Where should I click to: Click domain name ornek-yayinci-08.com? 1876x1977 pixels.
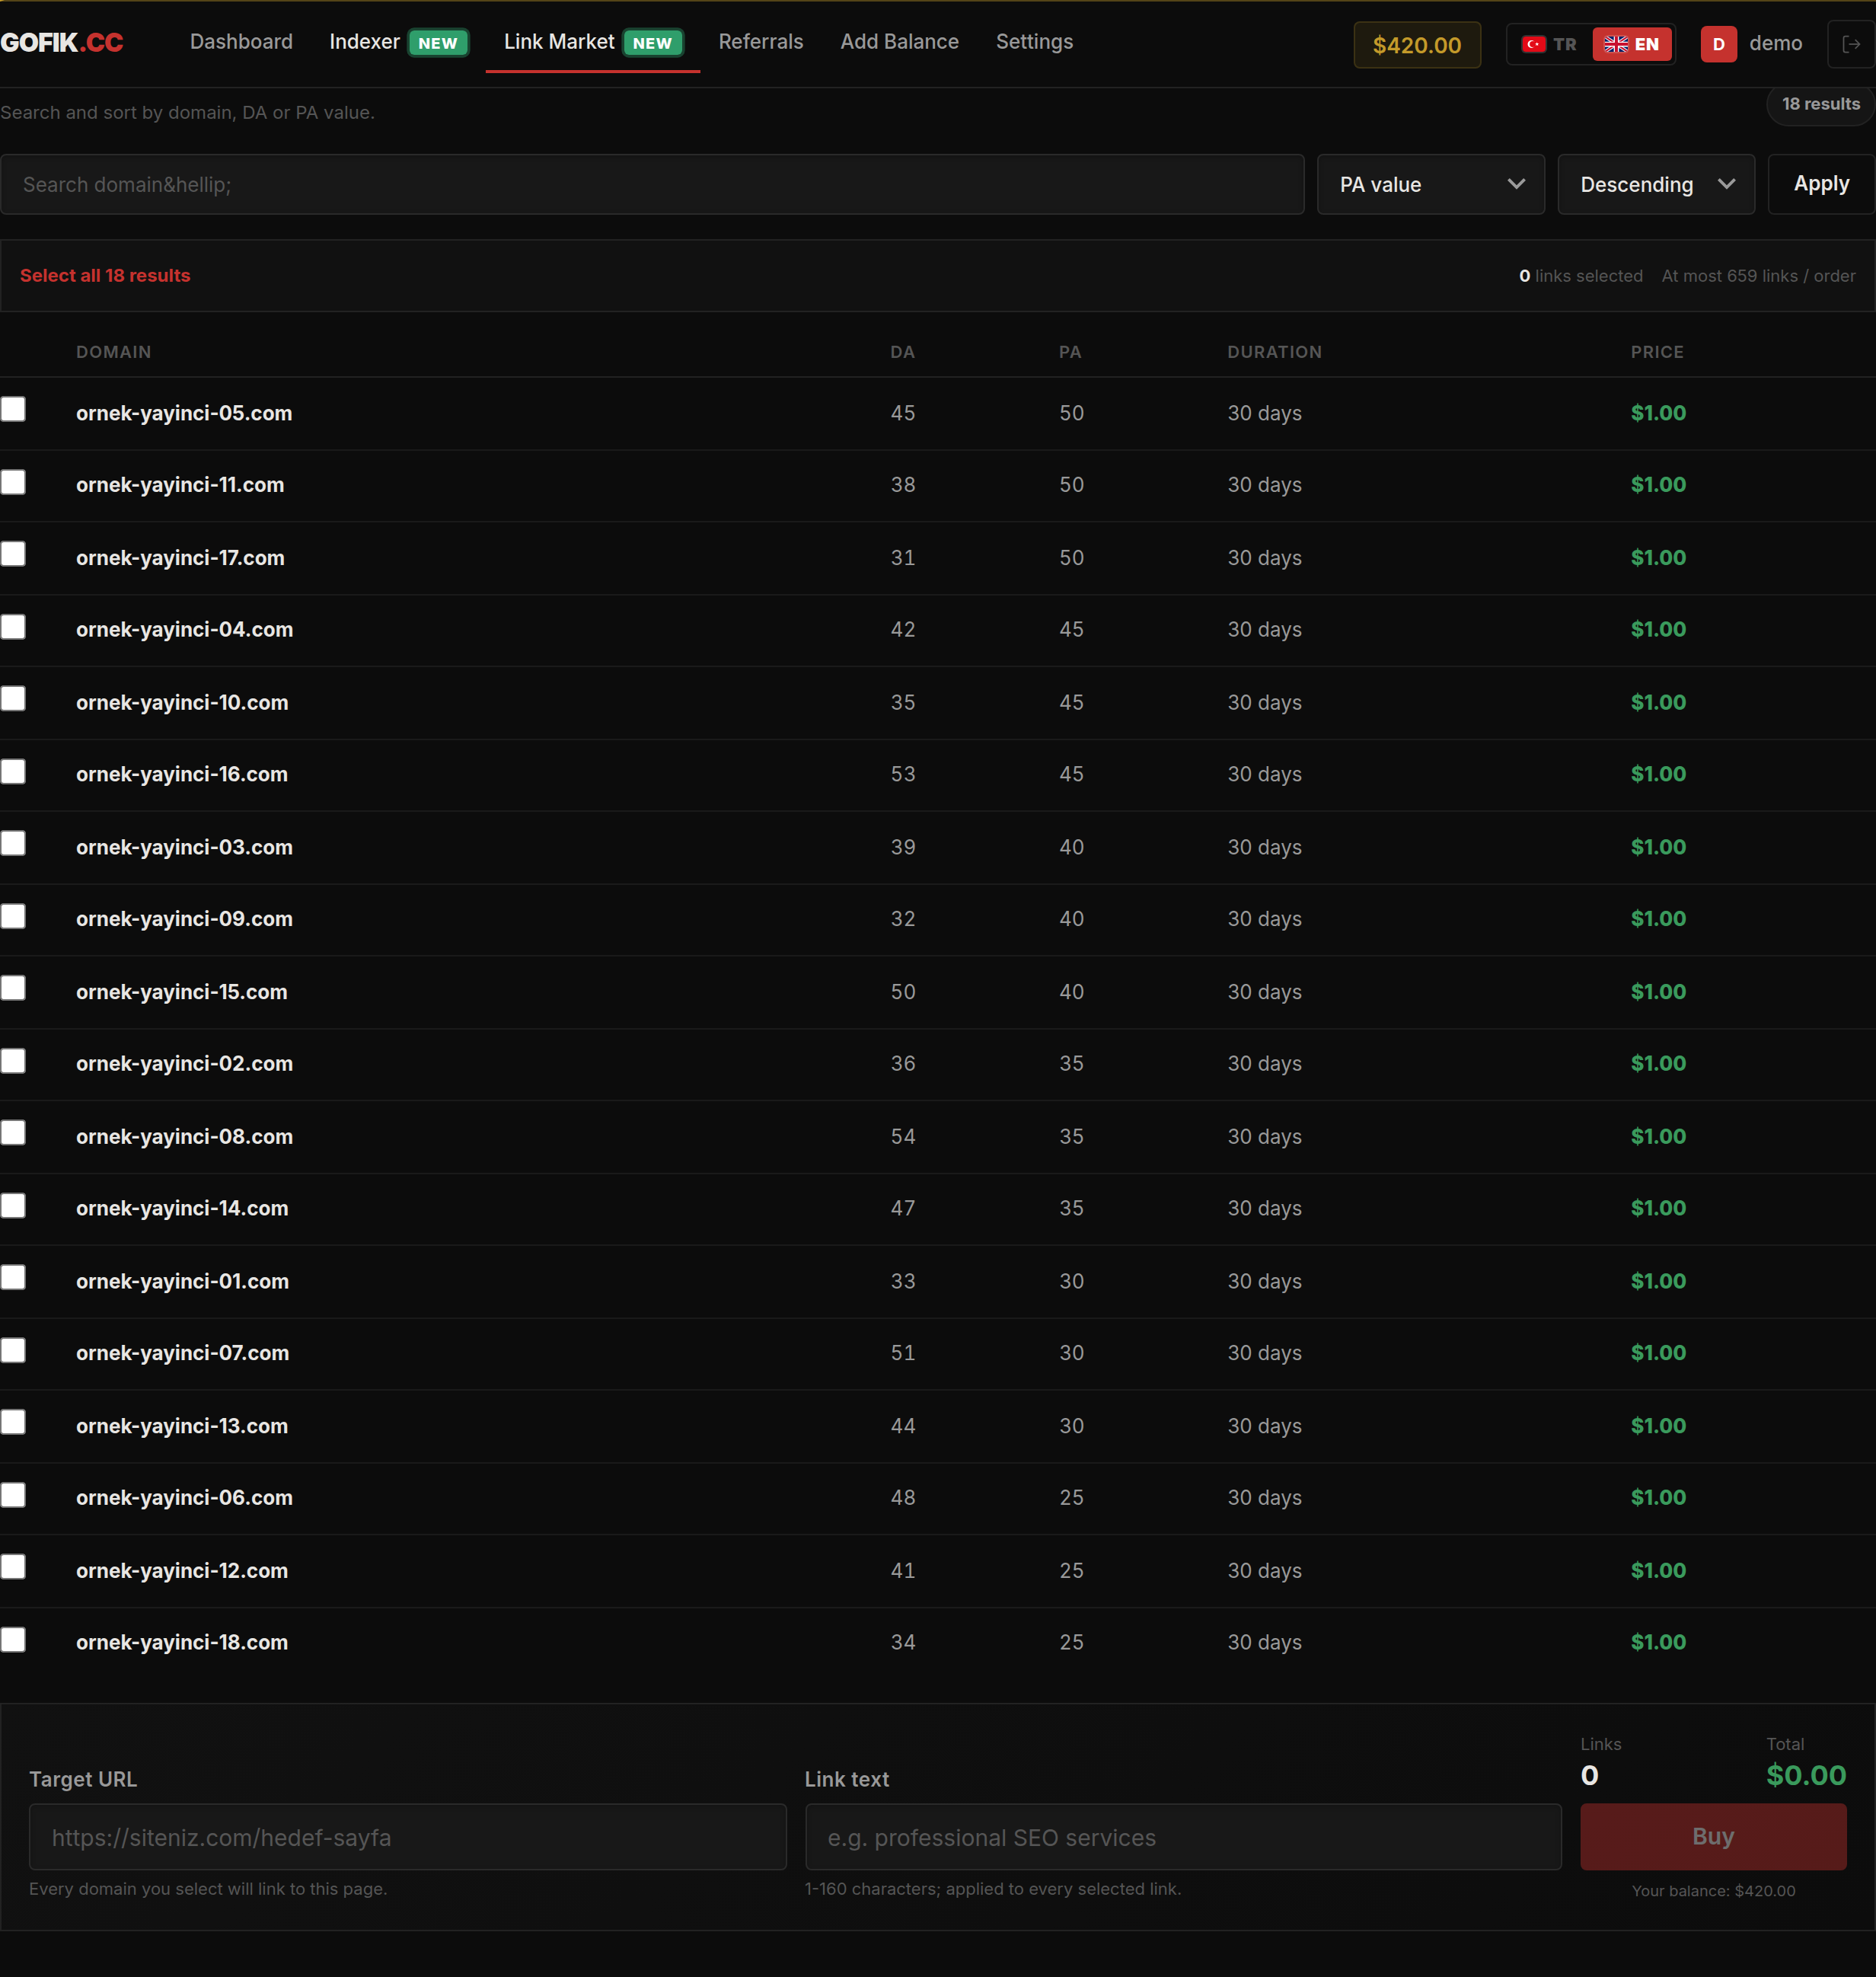coord(184,1136)
